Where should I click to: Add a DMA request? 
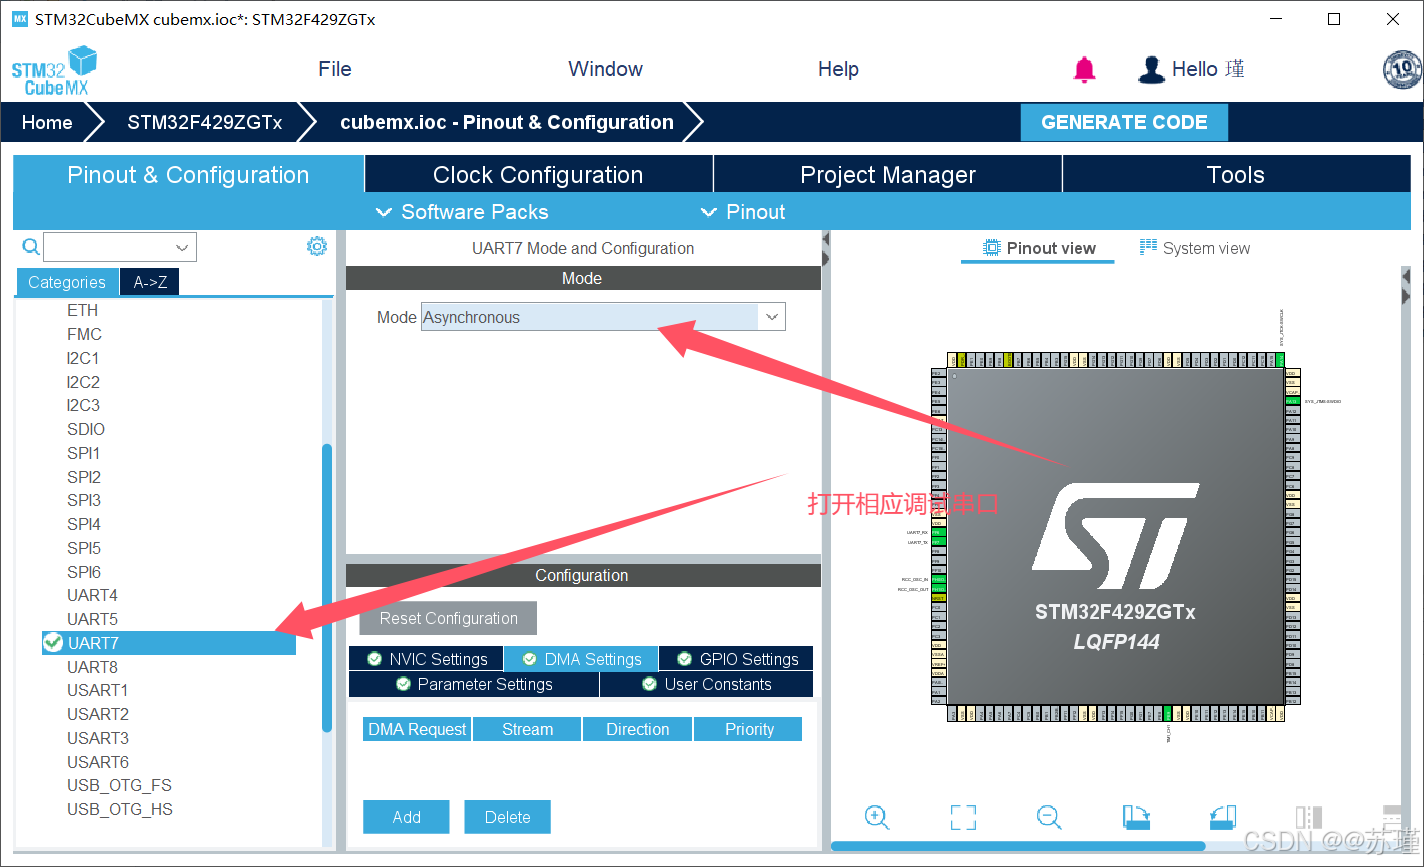pos(406,817)
